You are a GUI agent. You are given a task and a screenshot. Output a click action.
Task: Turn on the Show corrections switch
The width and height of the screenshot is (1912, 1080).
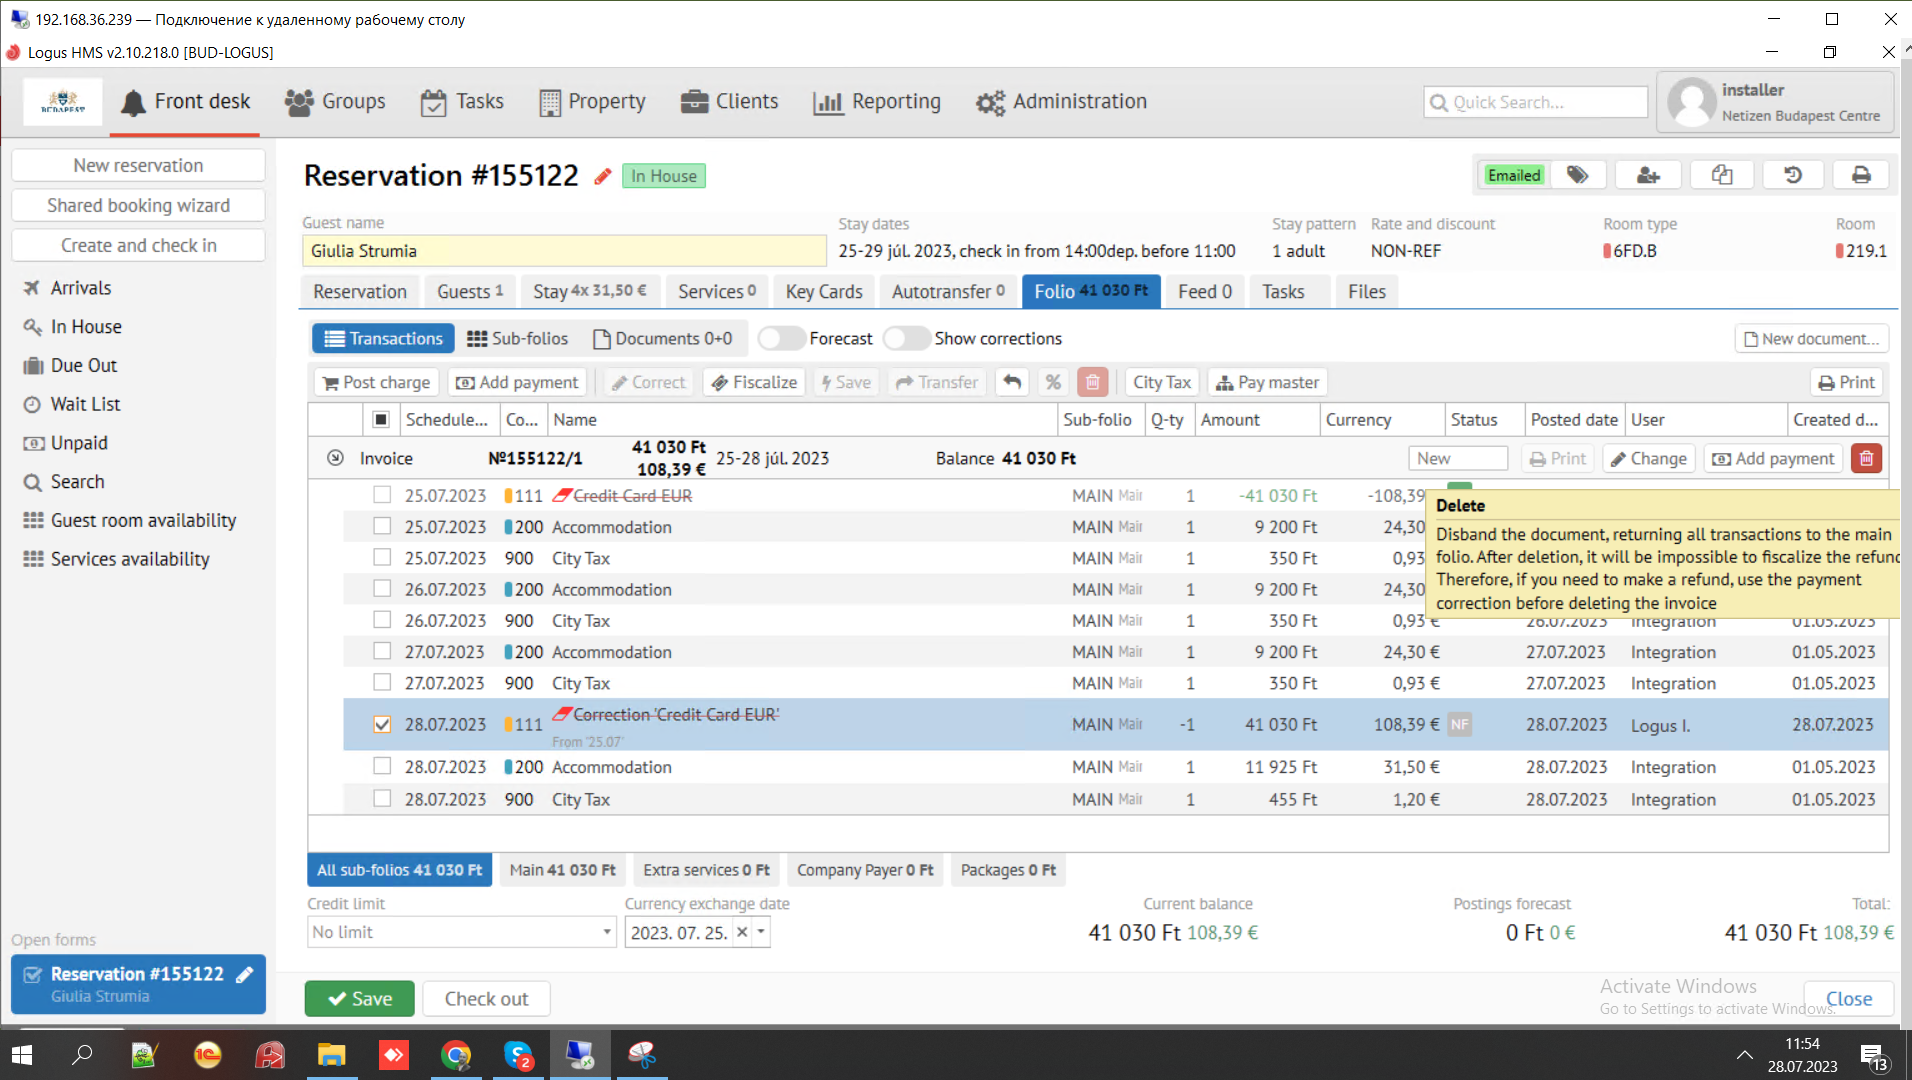pyautogui.click(x=906, y=339)
